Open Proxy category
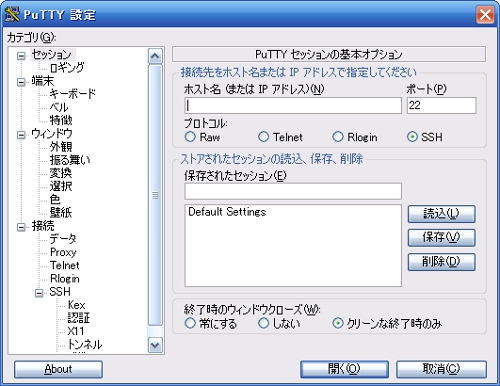This screenshot has width=500, height=386. pyautogui.click(x=63, y=252)
